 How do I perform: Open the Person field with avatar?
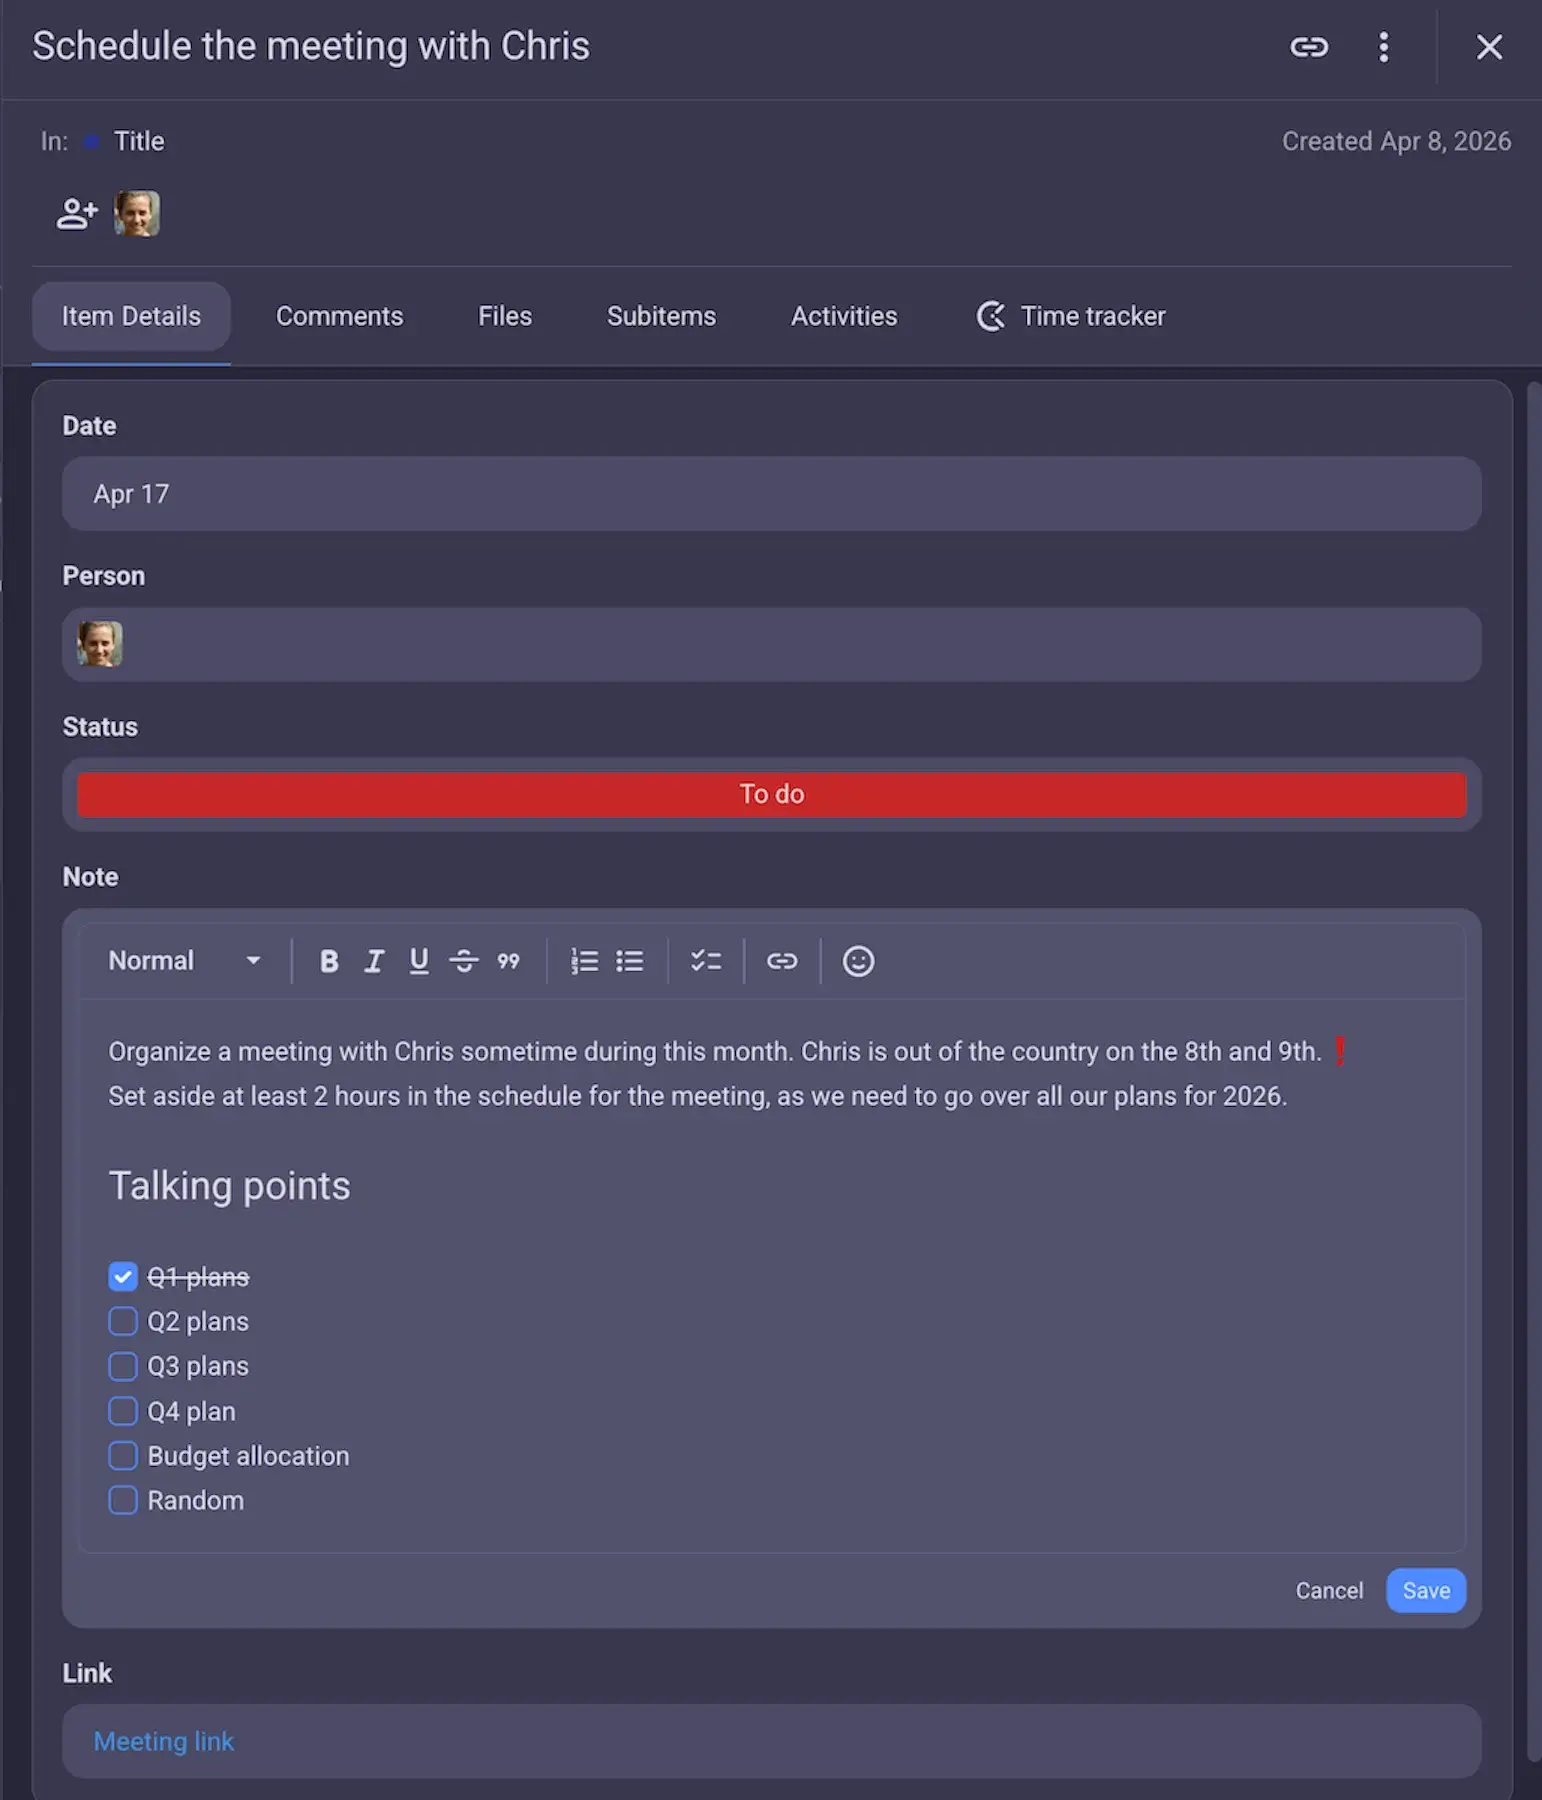click(772, 645)
